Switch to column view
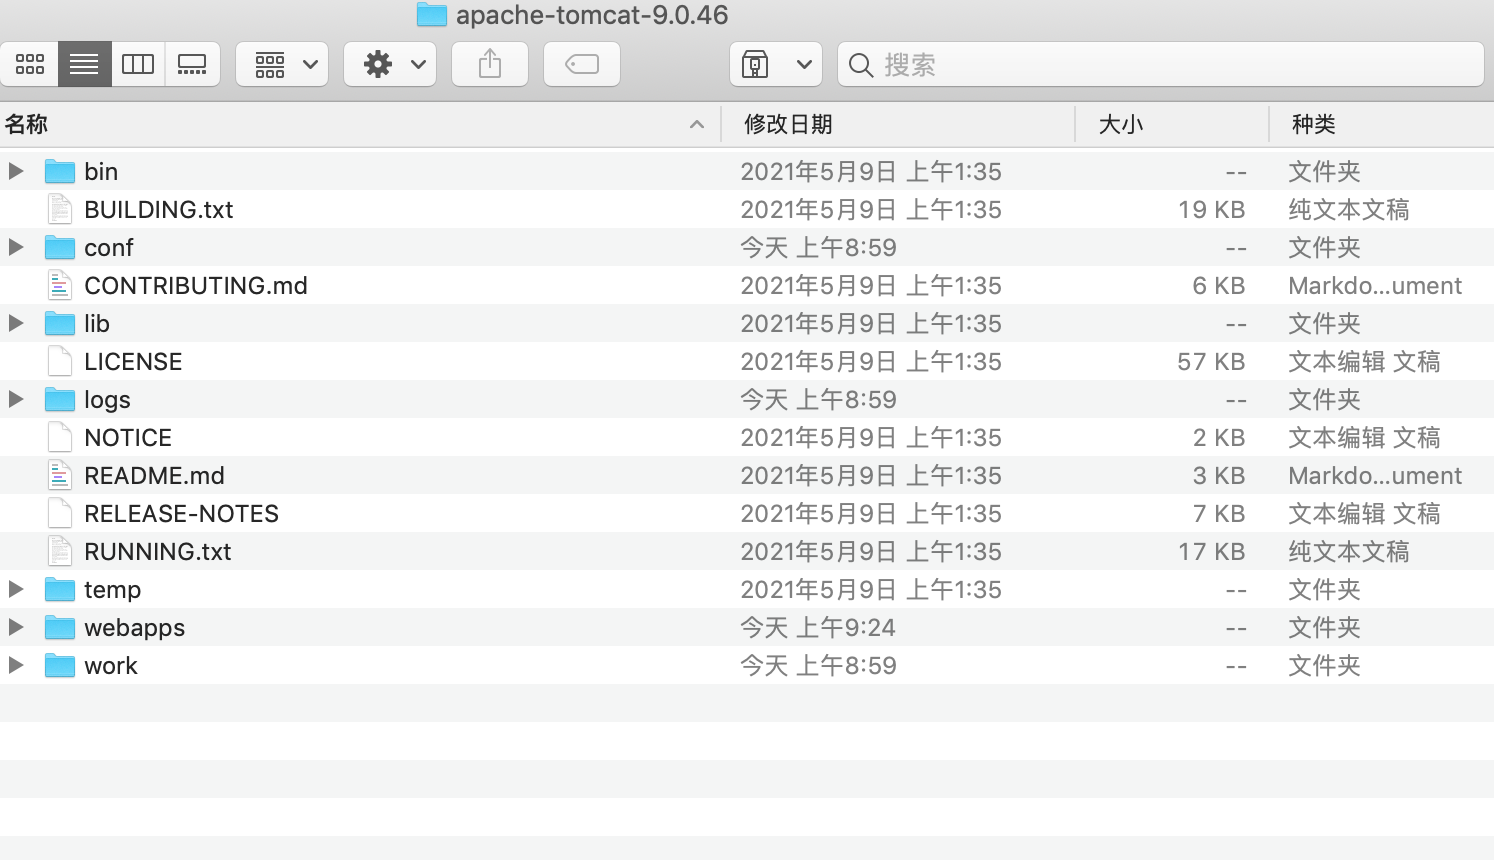1494x860 pixels. (x=138, y=63)
